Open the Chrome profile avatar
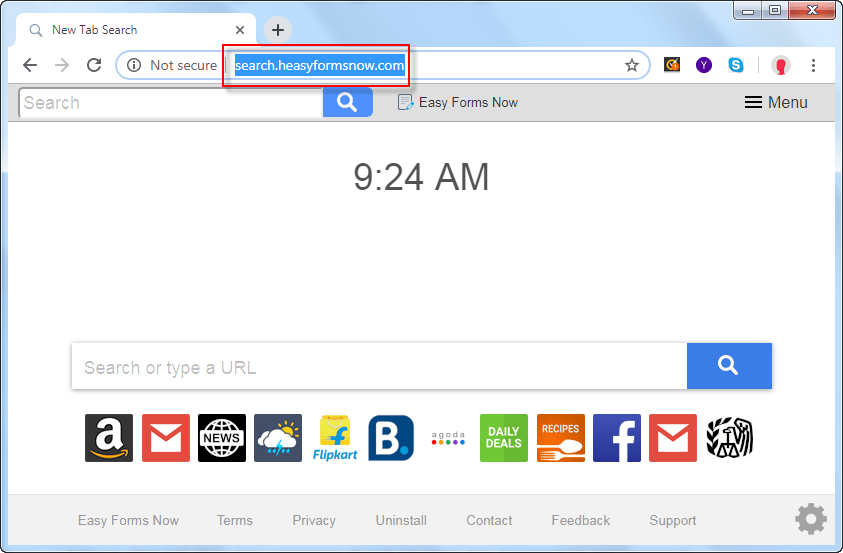Screen dimensions: 843x553 coord(781,65)
